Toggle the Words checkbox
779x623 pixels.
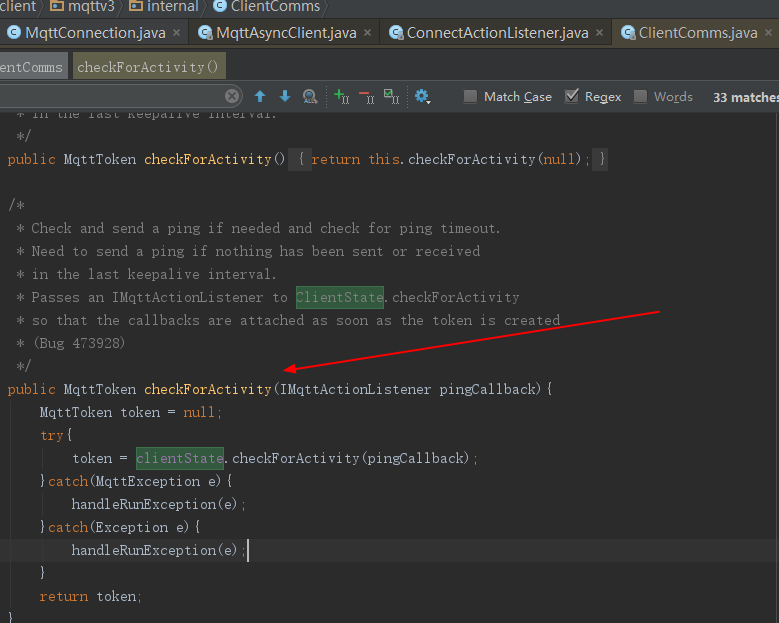tap(640, 96)
